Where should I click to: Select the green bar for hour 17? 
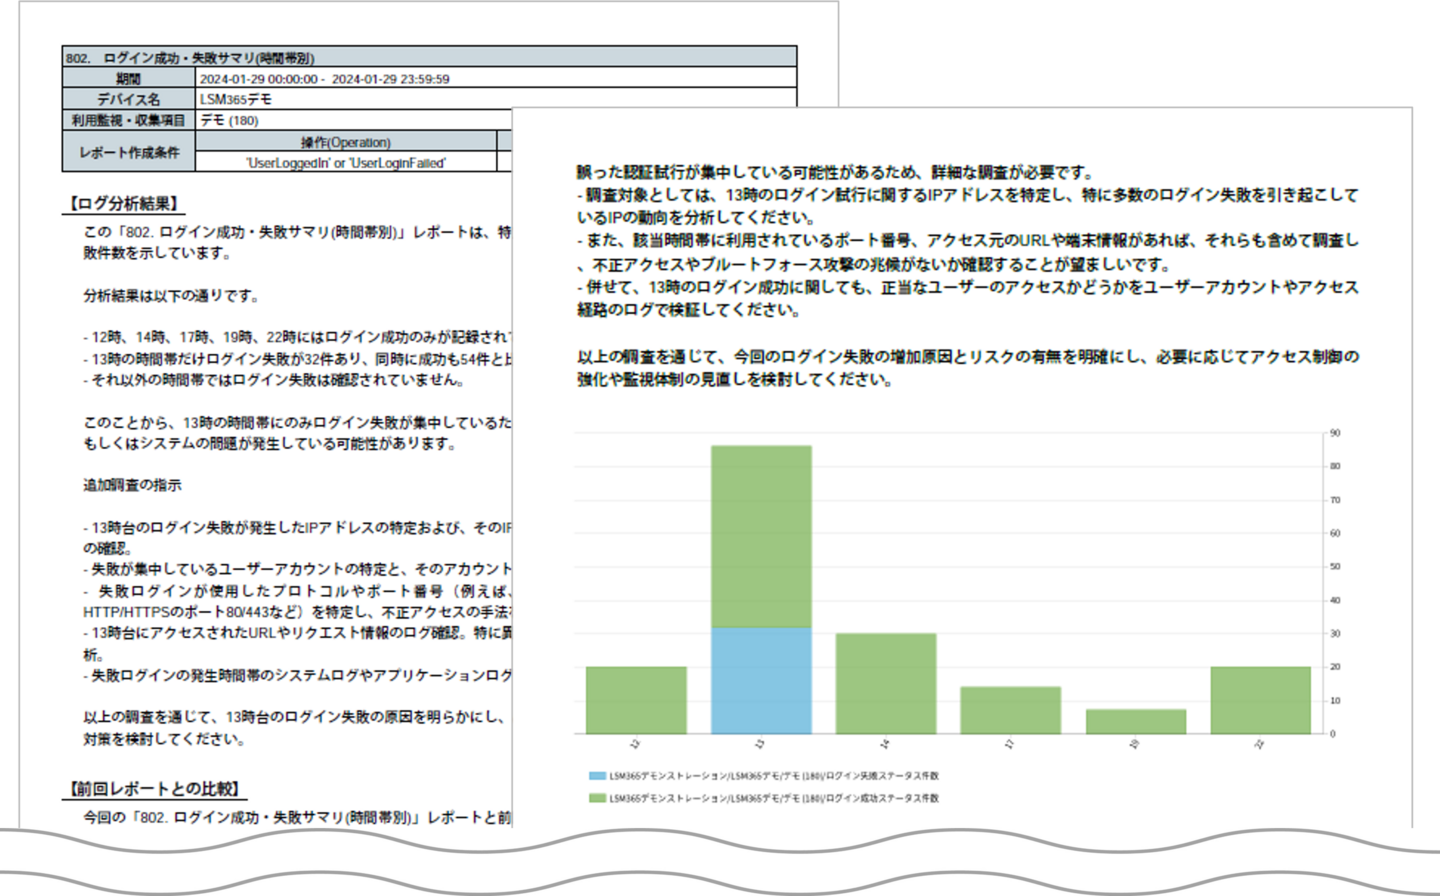tap(1010, 710)
